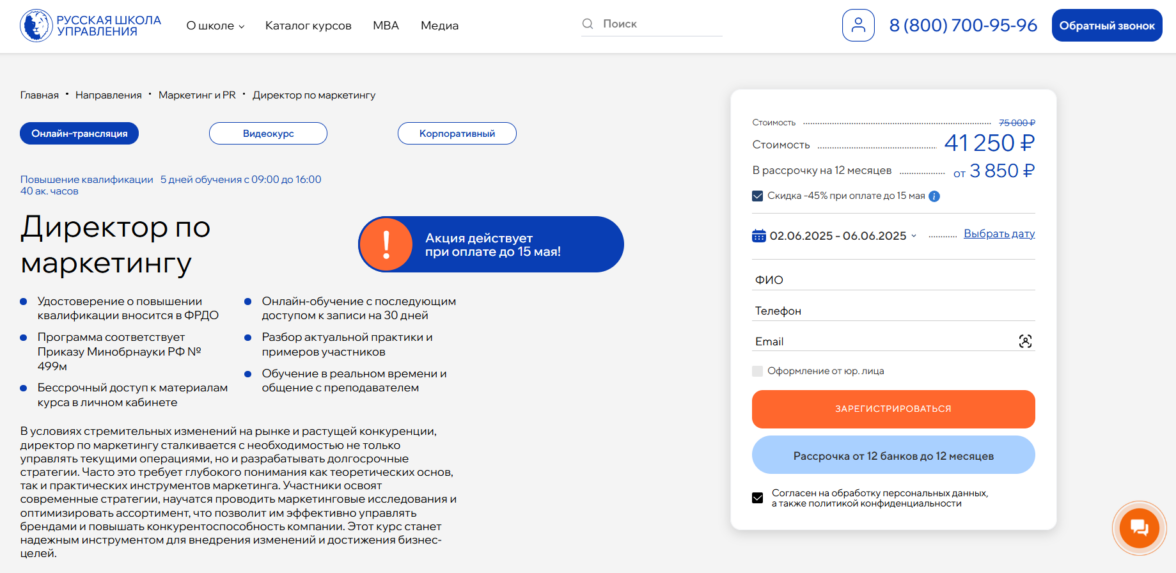
Task: Select the "Корпоративный" format tab
Action: [x=457, y=133]
